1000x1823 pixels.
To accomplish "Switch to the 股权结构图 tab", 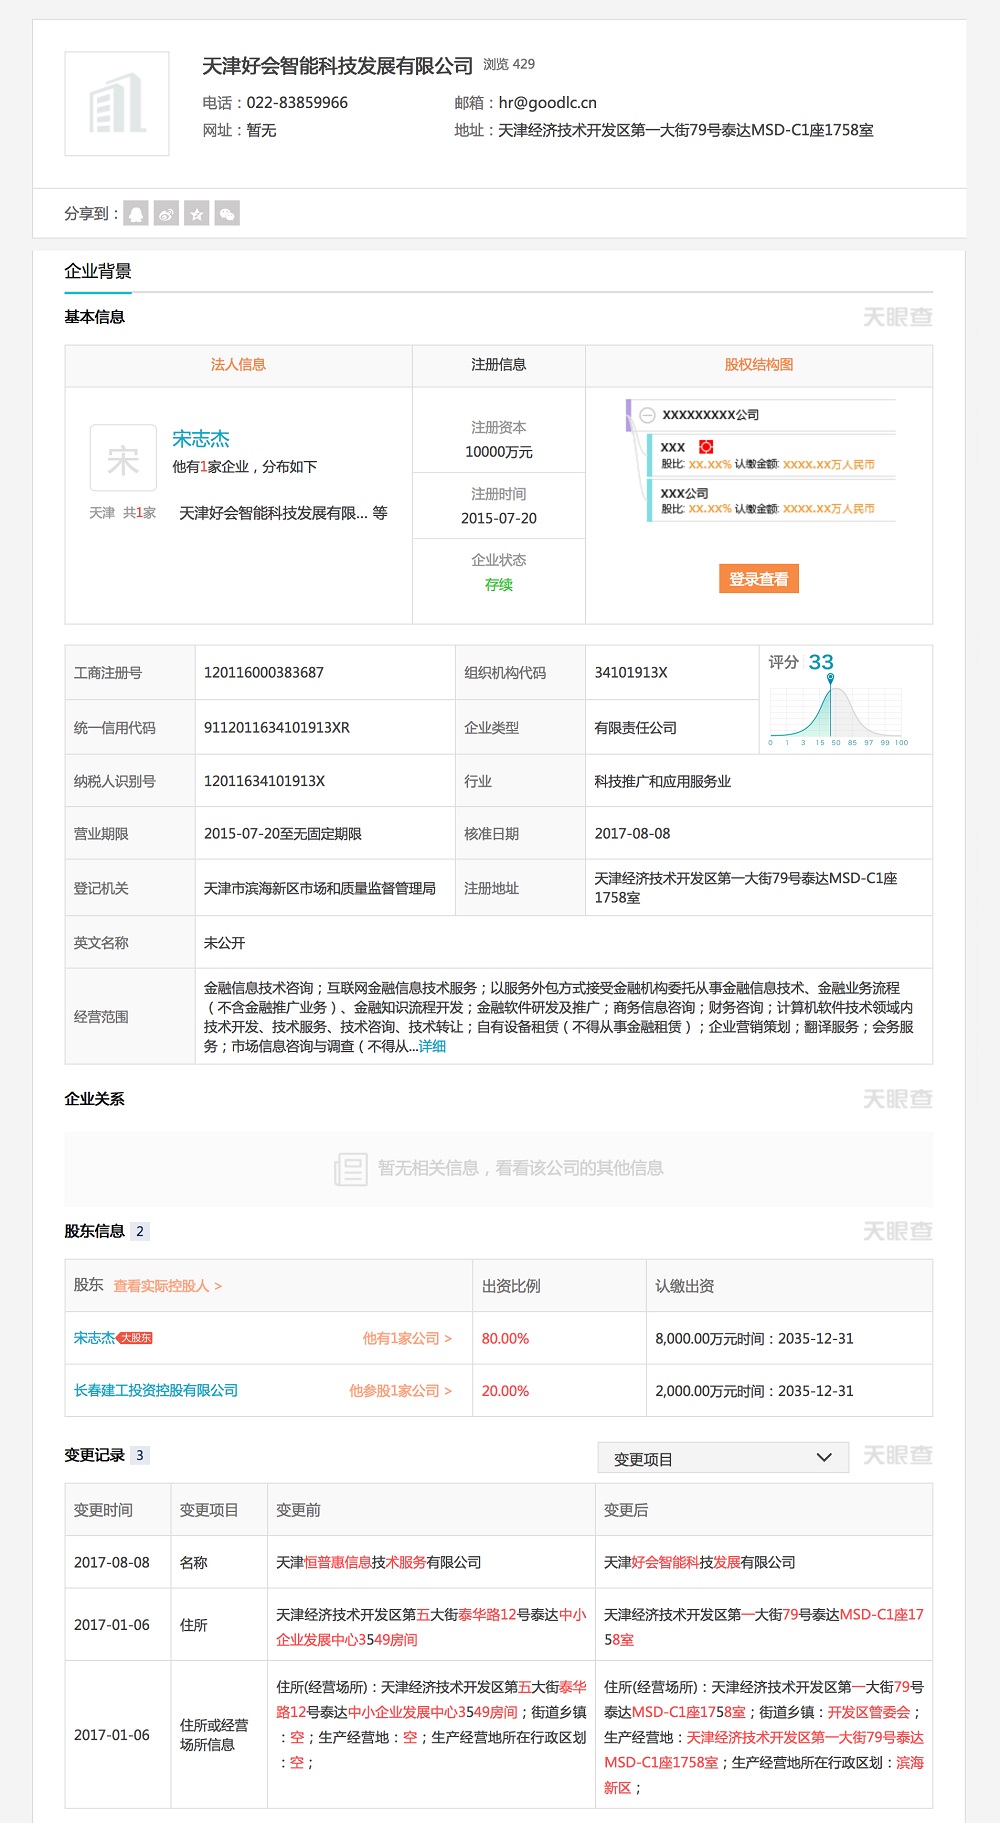I will pos(759,365).
